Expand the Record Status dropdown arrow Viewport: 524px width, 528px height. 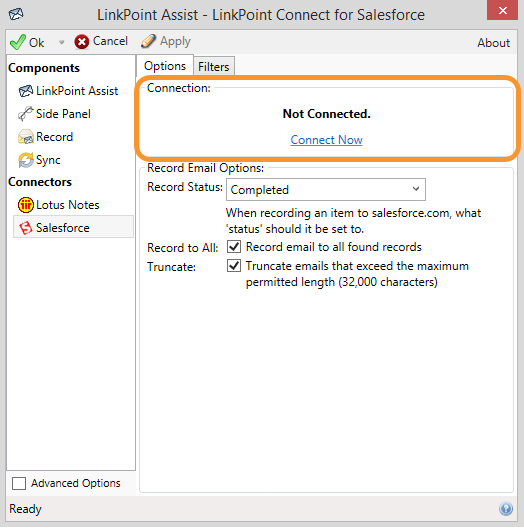pos(416,189)
